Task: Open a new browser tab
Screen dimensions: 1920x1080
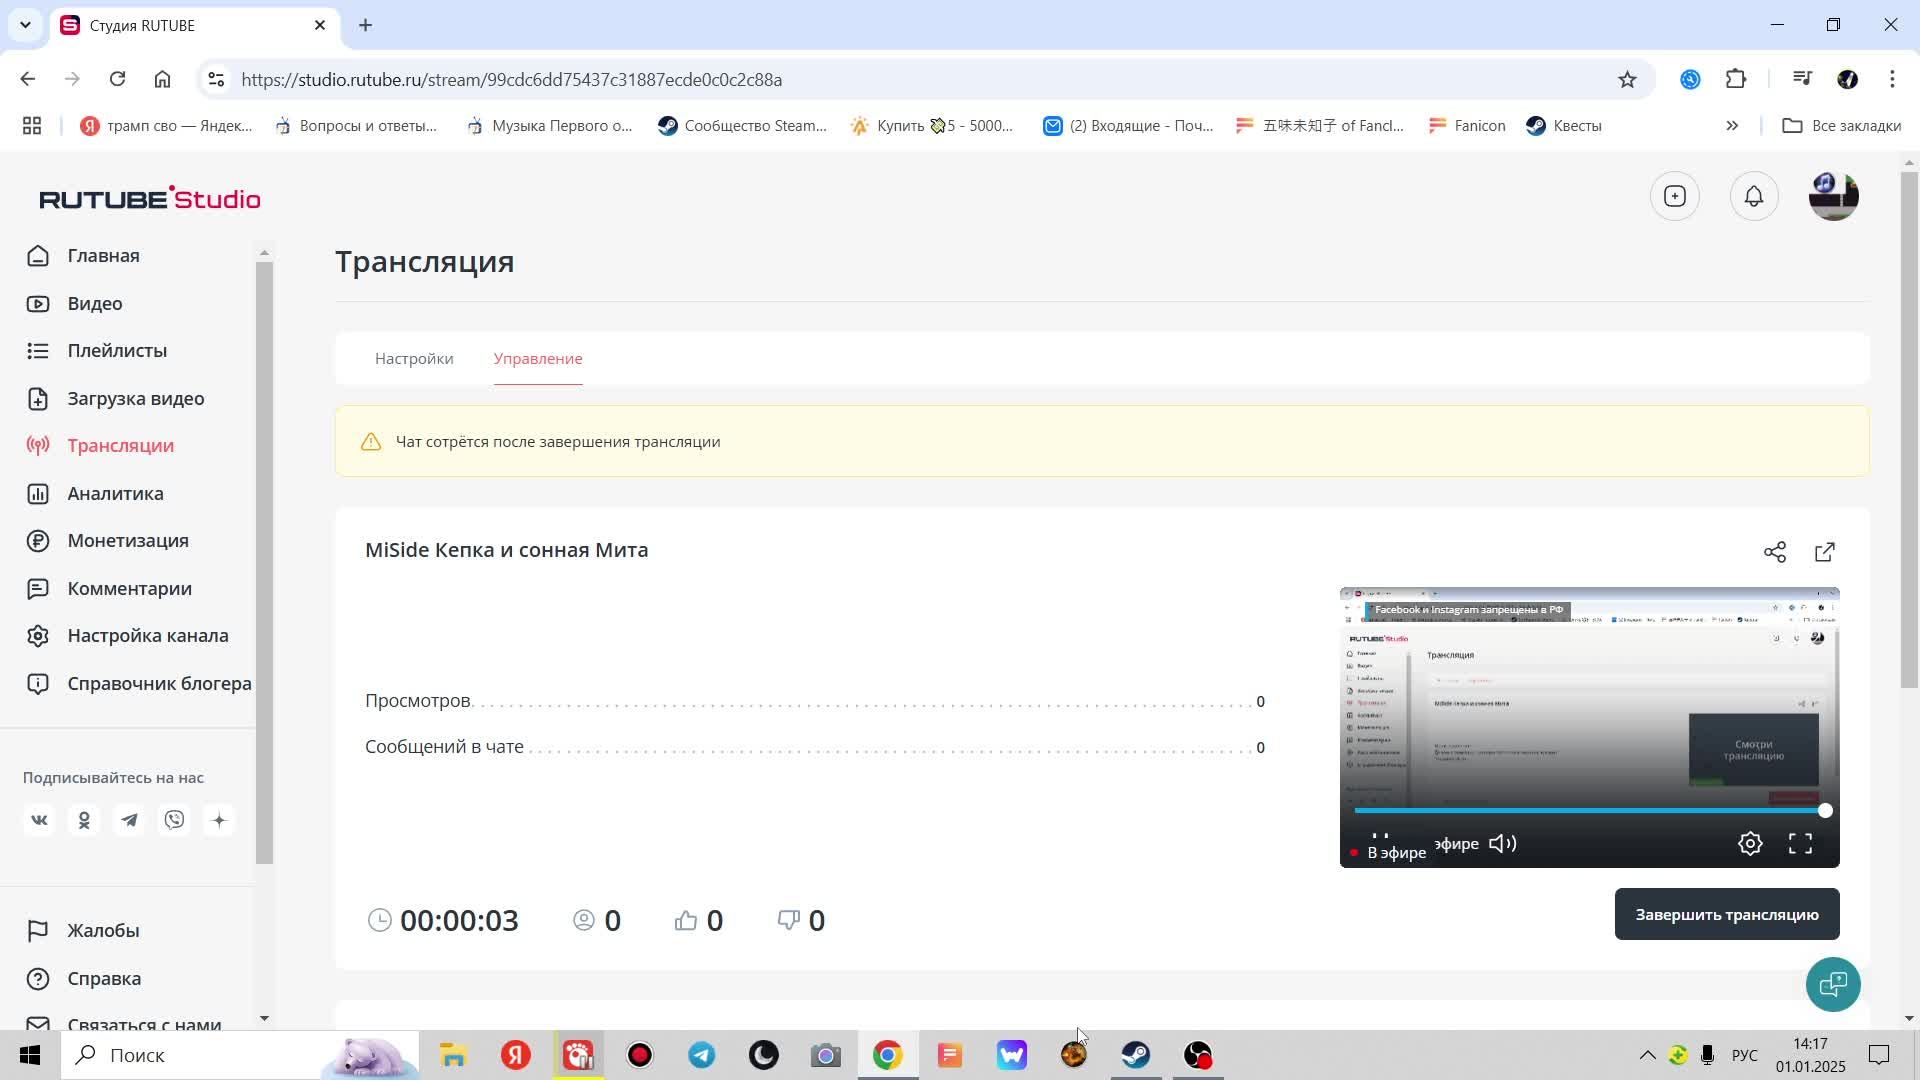Action: point(366,25)
